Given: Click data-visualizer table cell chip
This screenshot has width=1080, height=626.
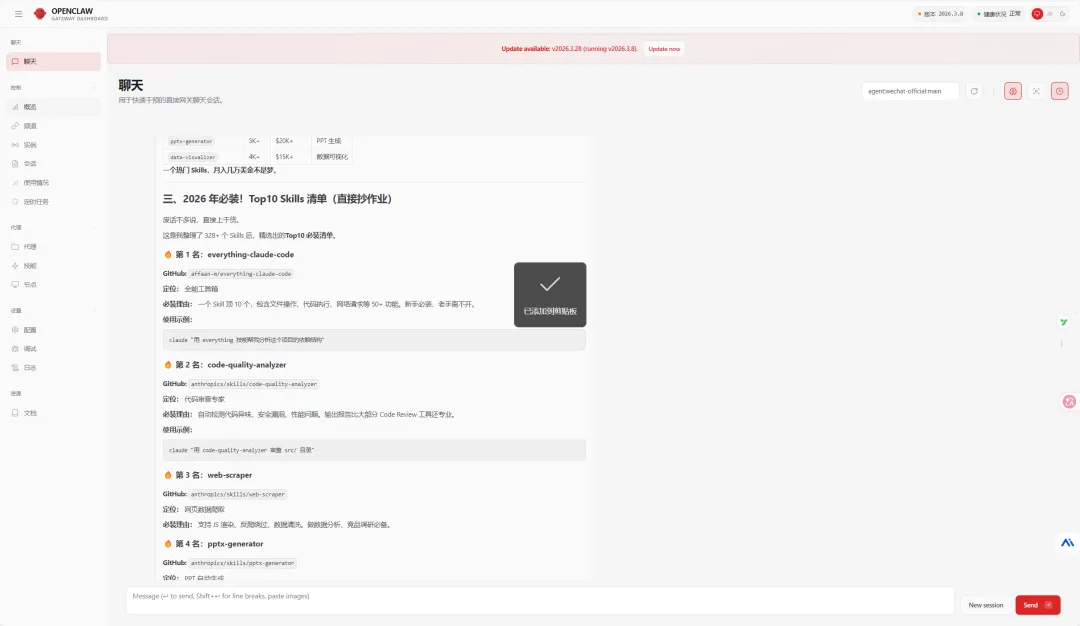Looking at the screenshot, I should pos(193,157).
